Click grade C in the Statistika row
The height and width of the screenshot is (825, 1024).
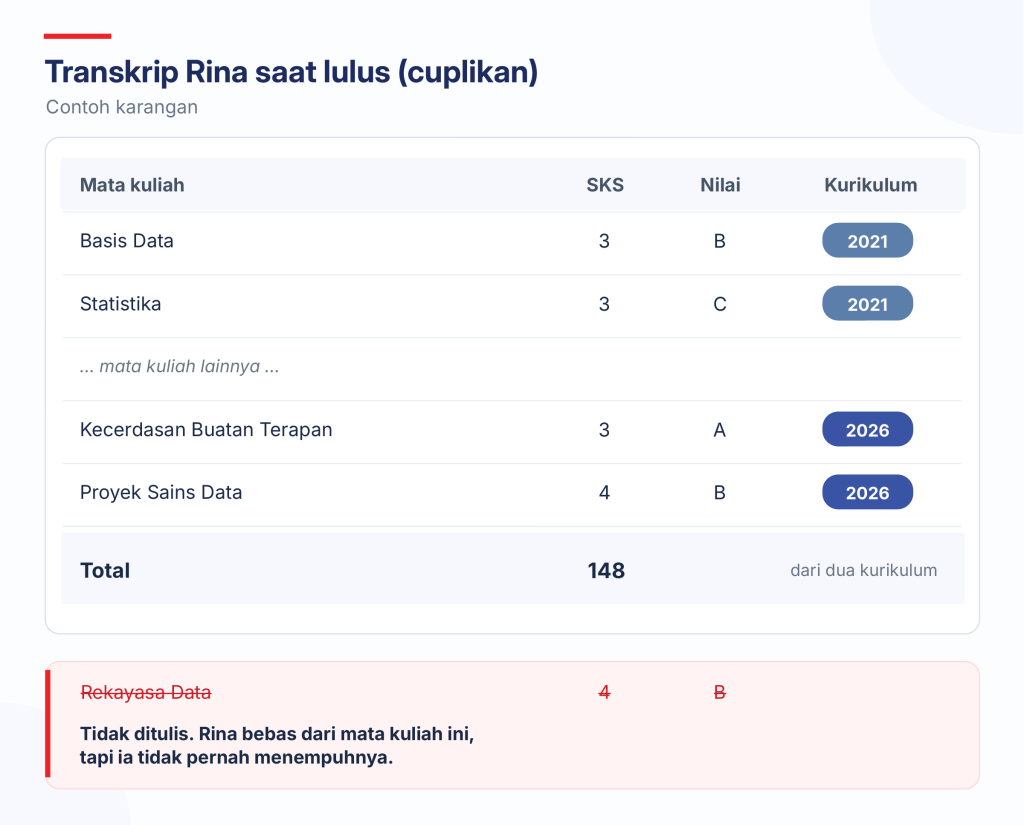click(x=720, y=304)
